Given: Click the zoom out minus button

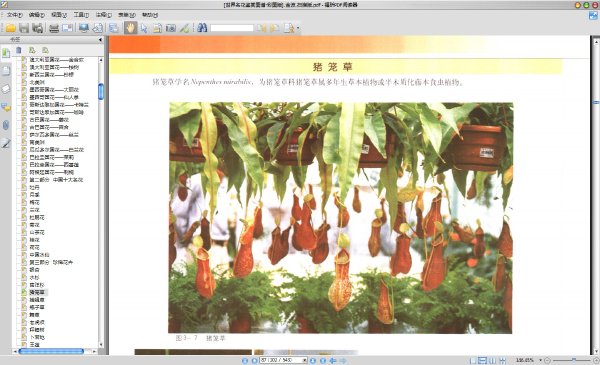Looking at the screenshot, I should 547,360.
